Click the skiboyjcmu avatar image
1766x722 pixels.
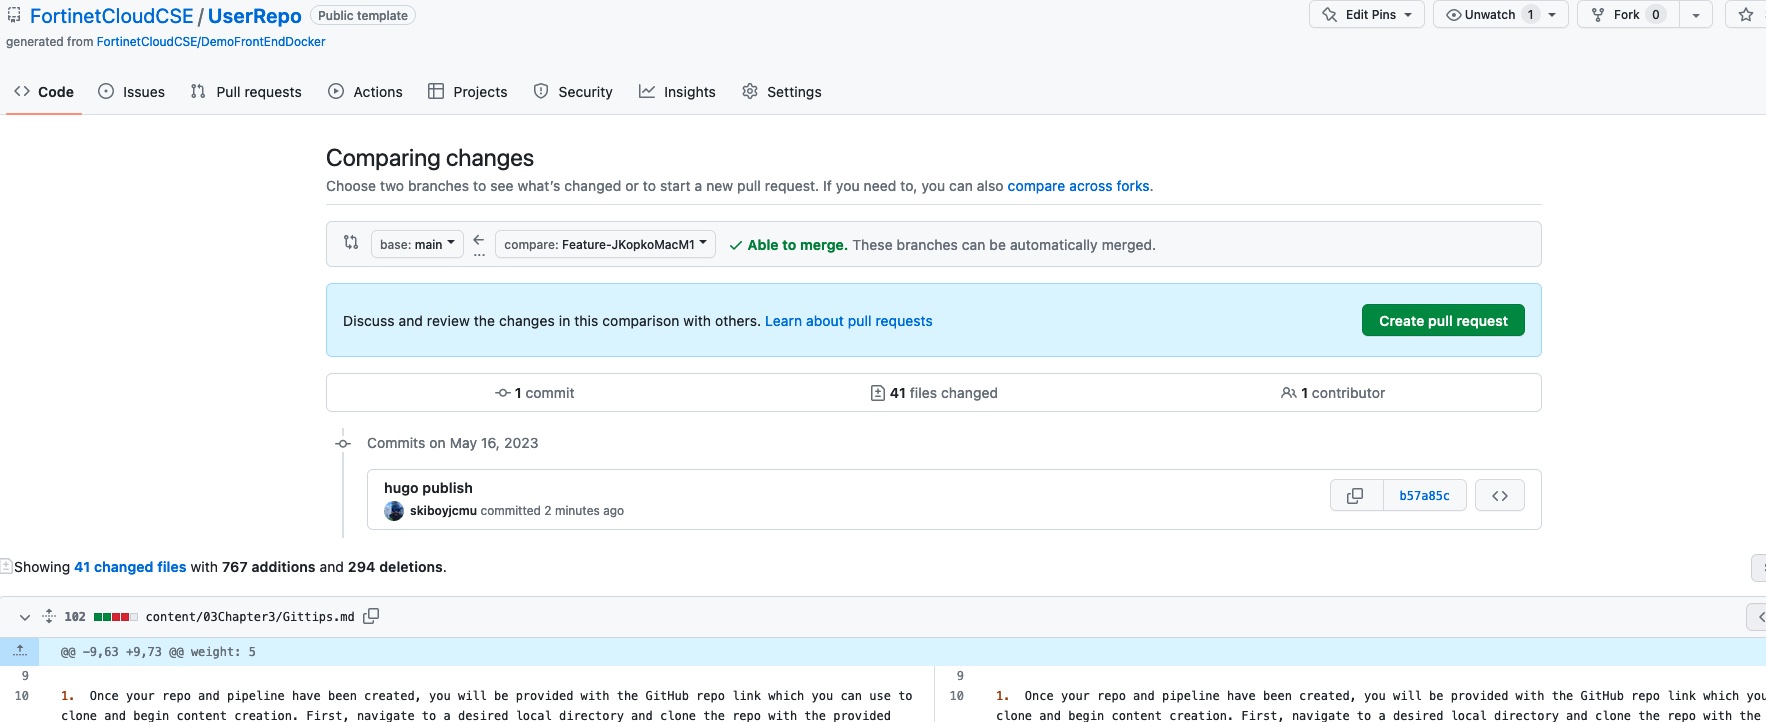(394, 511)
